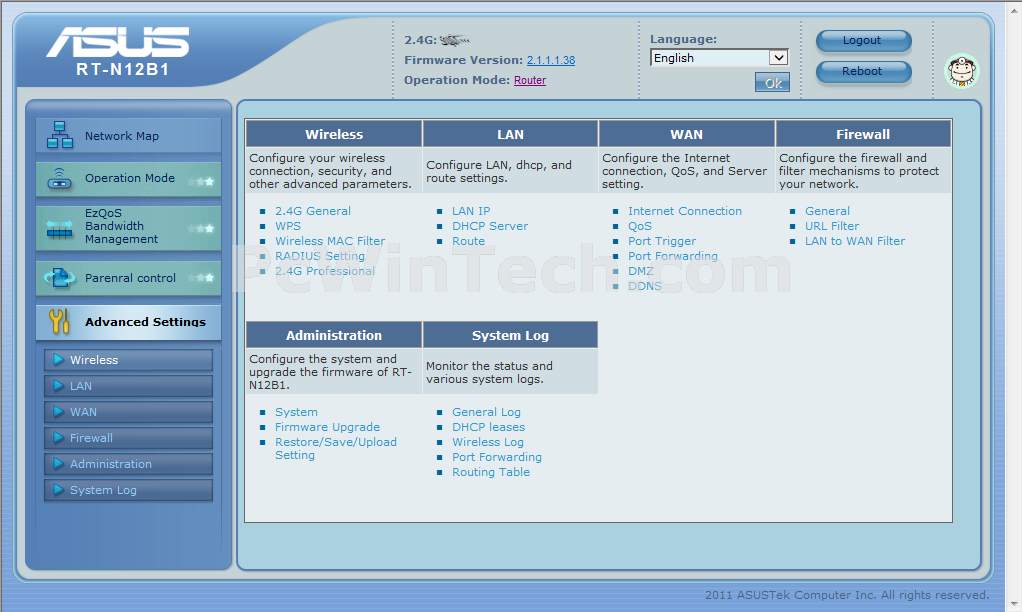
Task: Open Network Map menu item
Action: click(x=128, y=136)
